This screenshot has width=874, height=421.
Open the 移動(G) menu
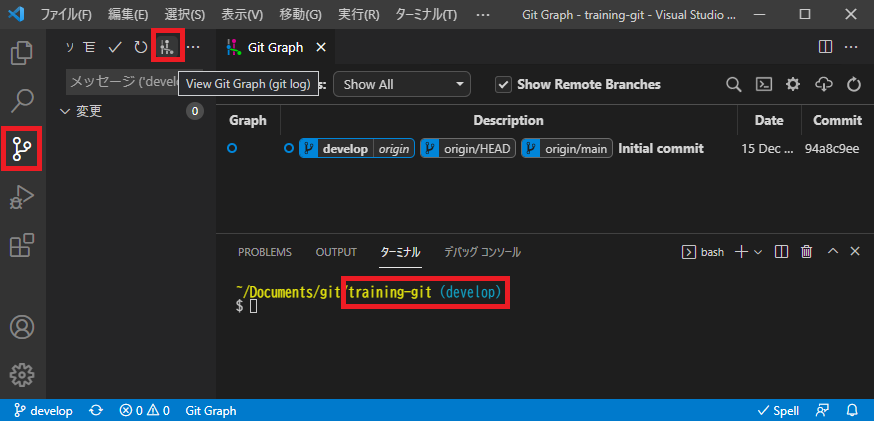tap(300, 14)
